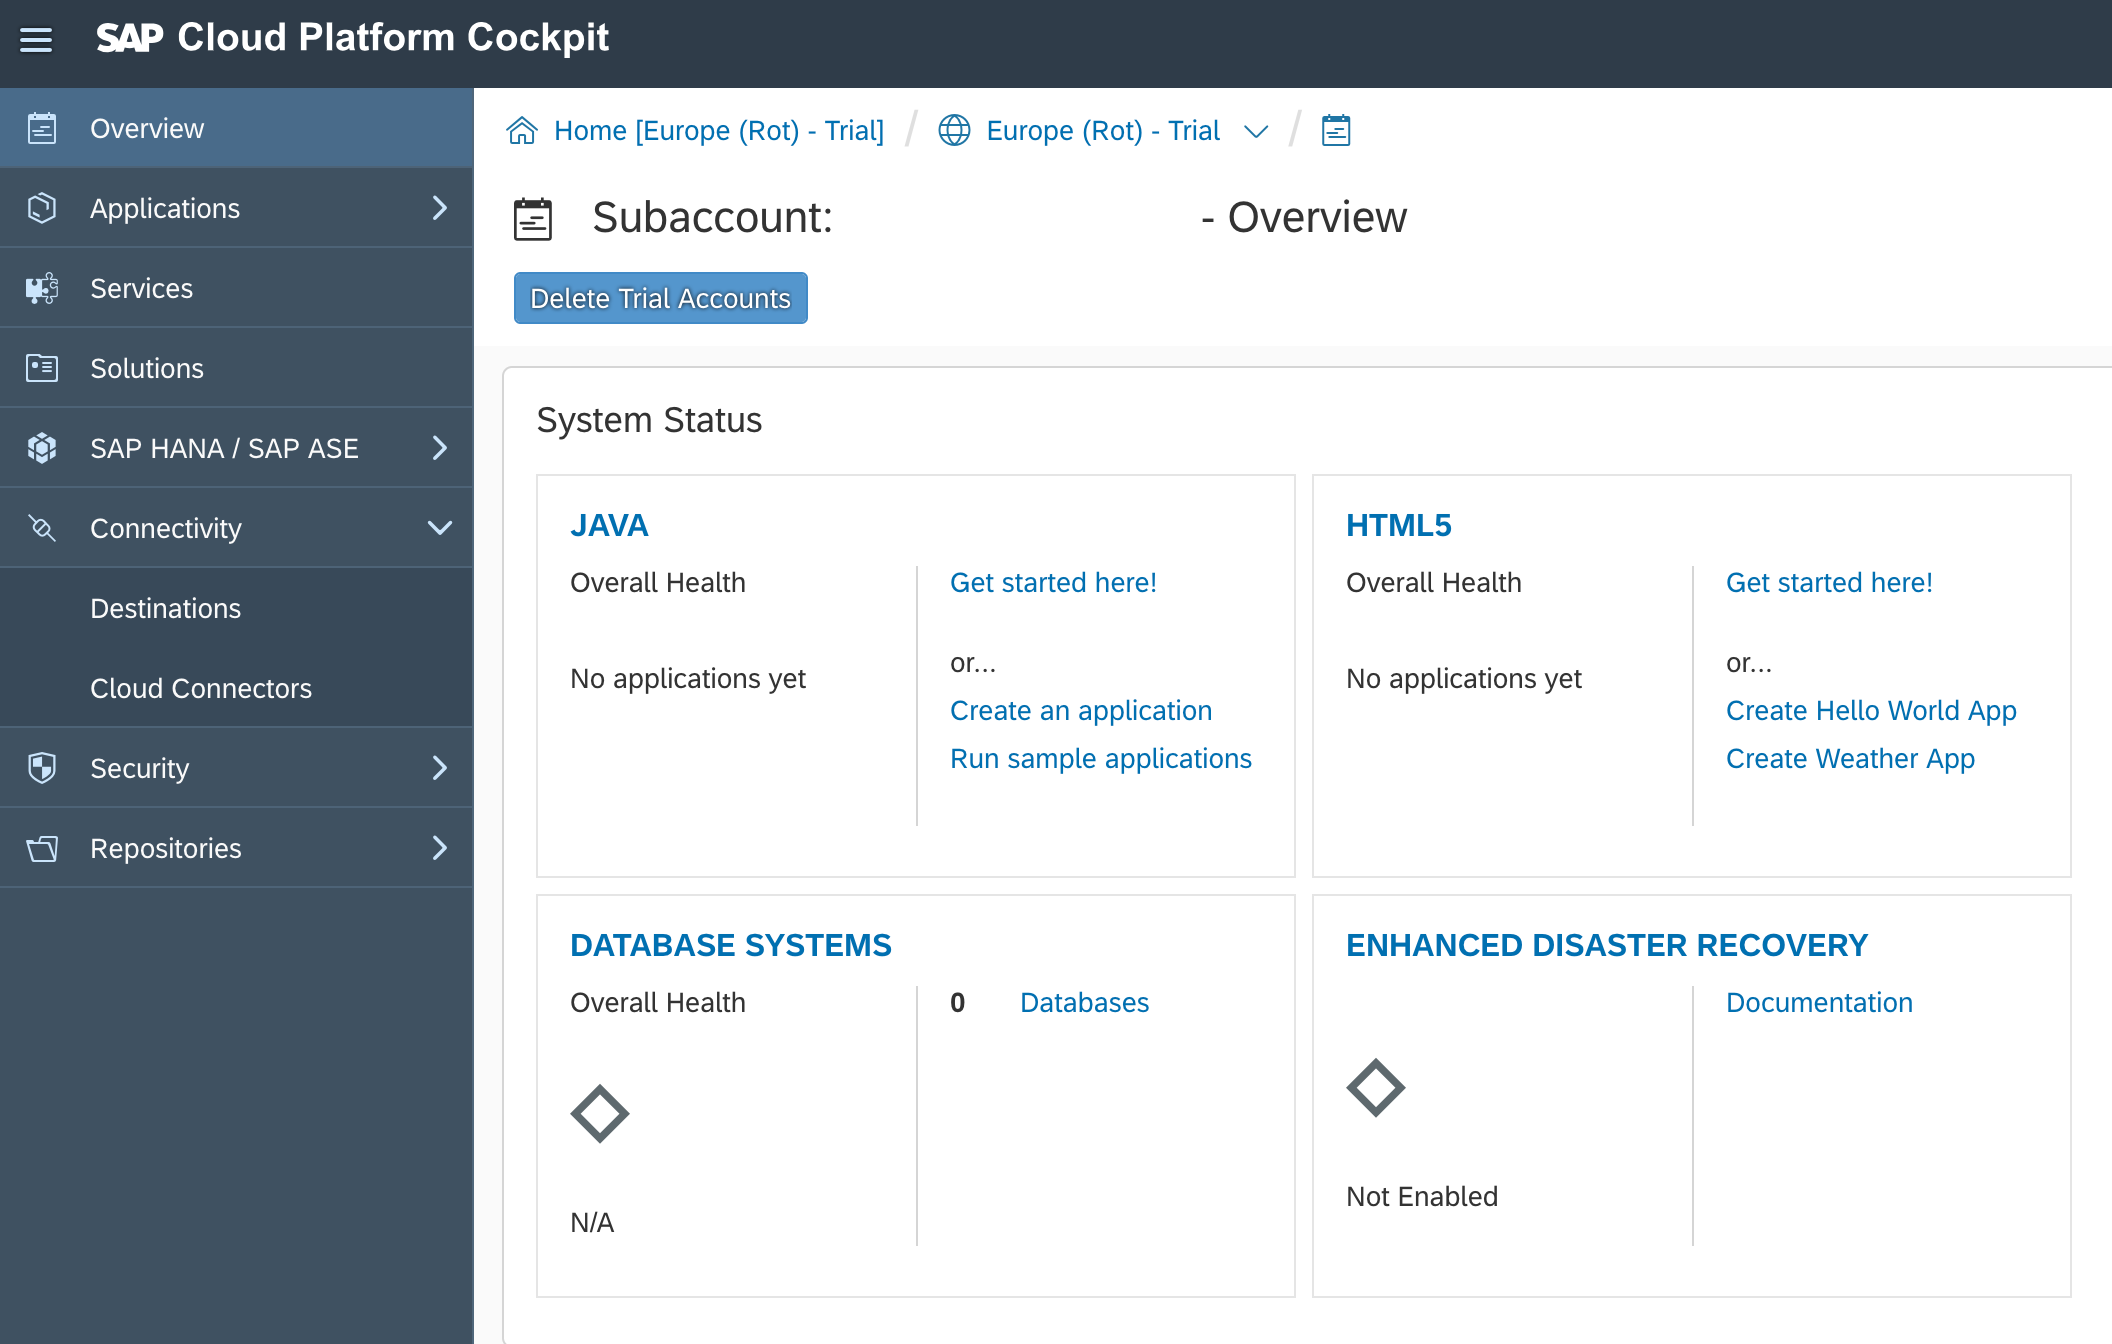Expand the Applications submenu chevron
Viewport: 2112px width, 1344px height.
point(439,208)
